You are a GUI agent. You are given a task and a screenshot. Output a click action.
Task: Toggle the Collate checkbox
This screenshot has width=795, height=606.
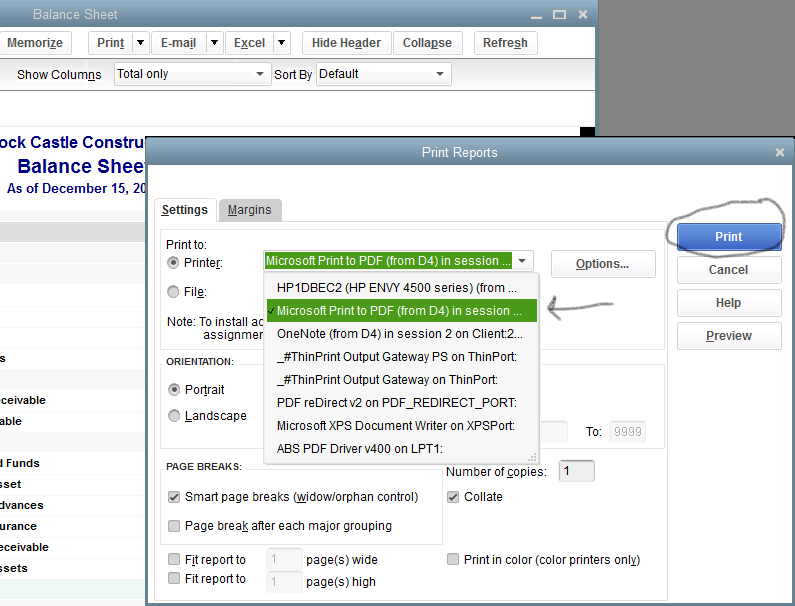pos(453,497)
